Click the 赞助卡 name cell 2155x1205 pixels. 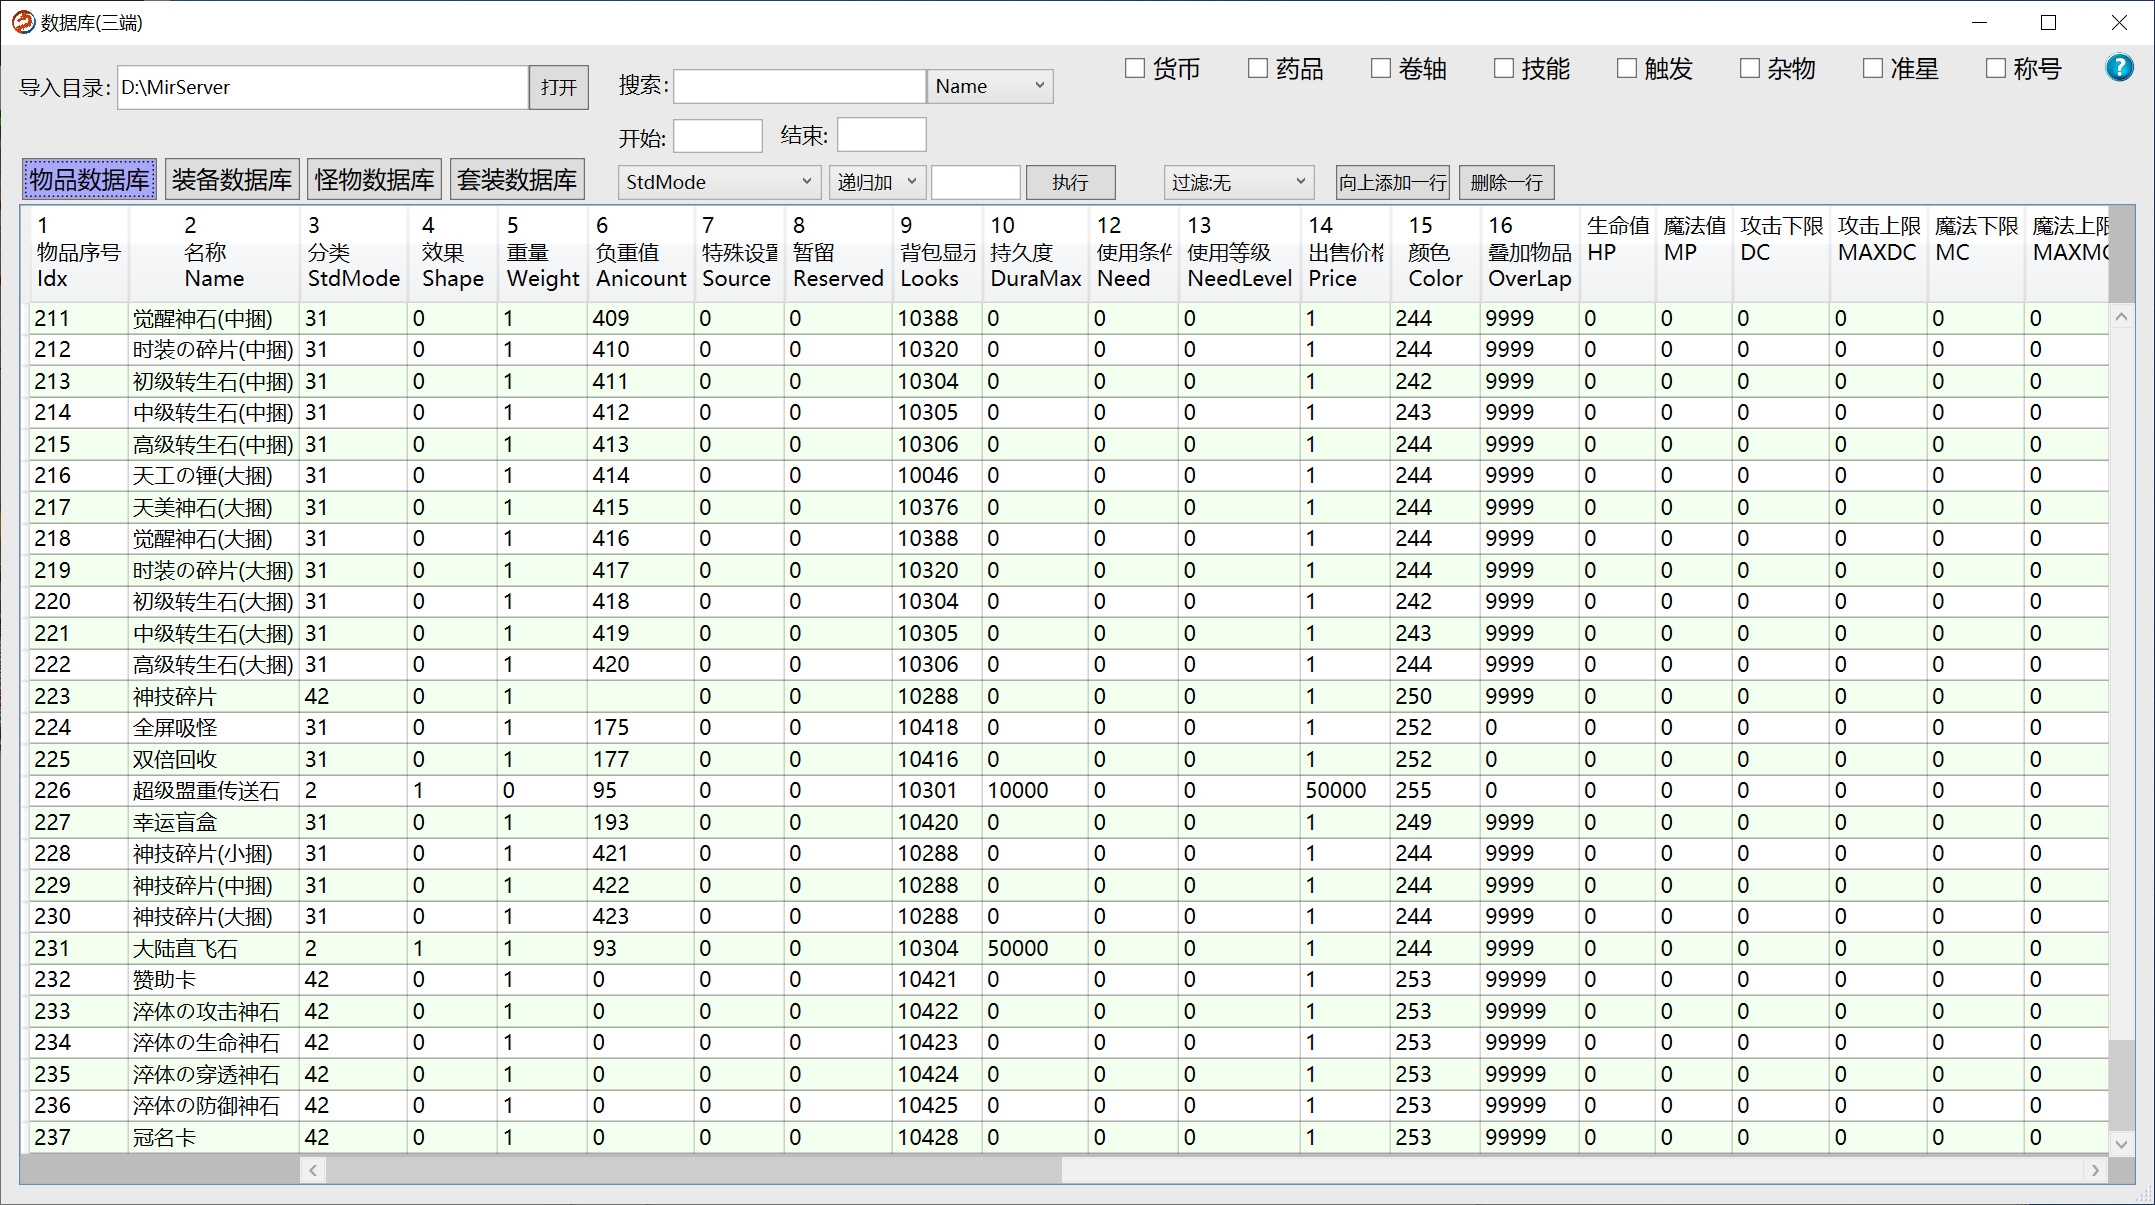pos(214,979)
